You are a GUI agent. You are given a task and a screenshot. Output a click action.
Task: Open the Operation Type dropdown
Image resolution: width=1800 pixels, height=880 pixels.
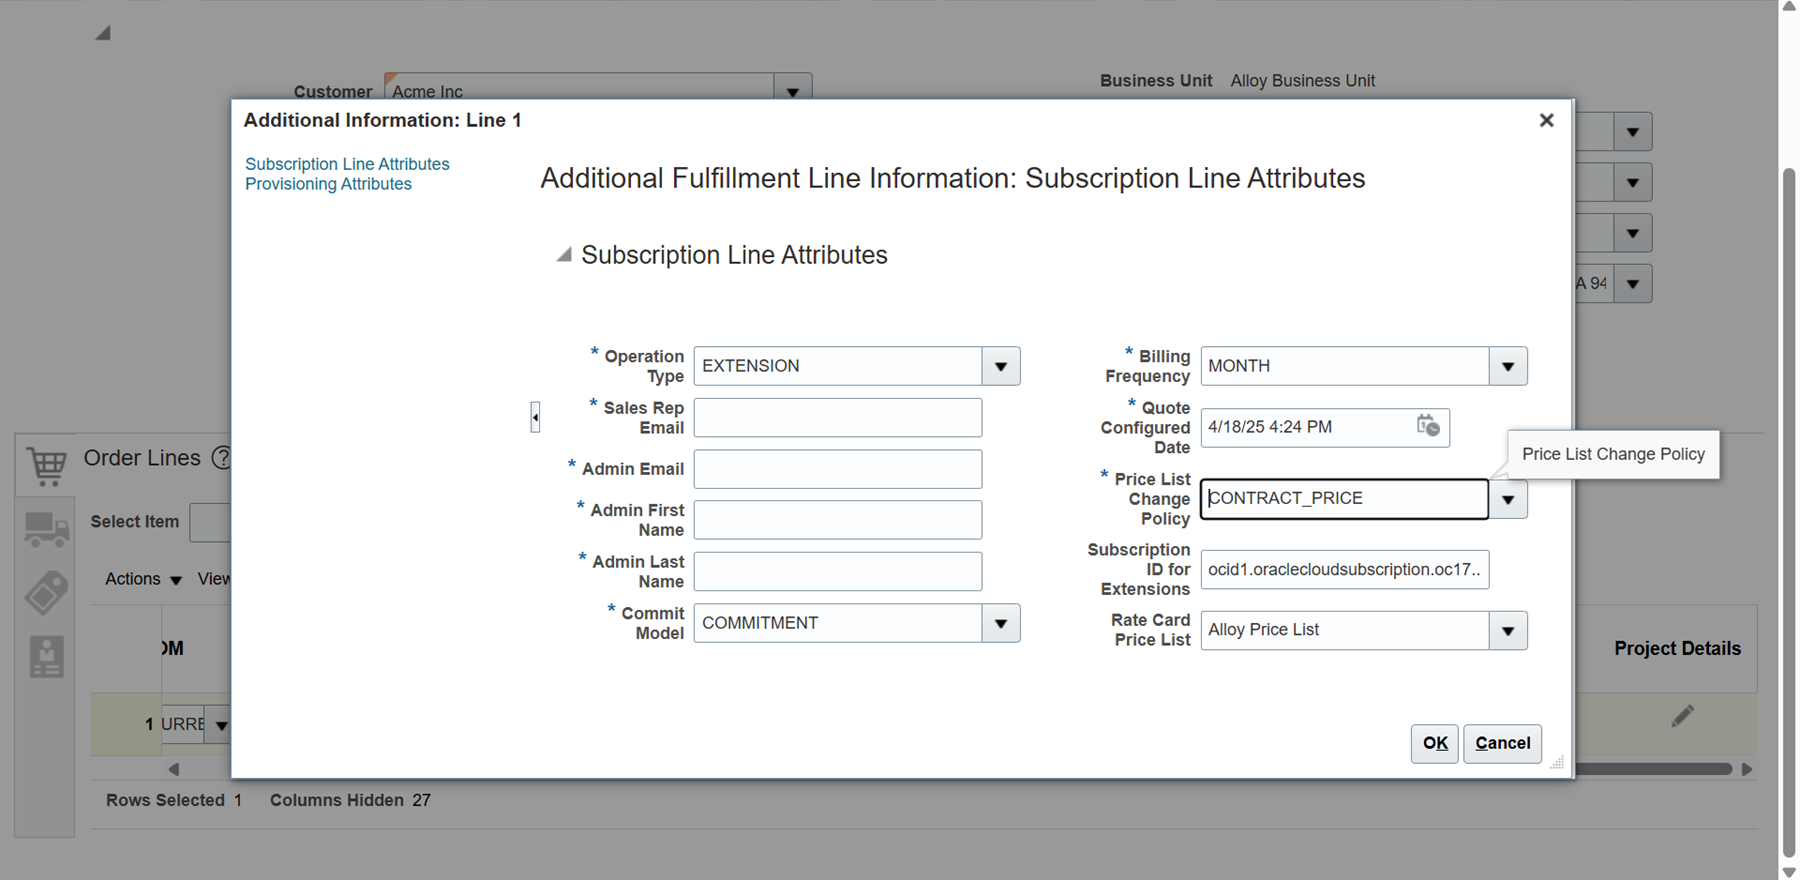(x=1001, y=366)
